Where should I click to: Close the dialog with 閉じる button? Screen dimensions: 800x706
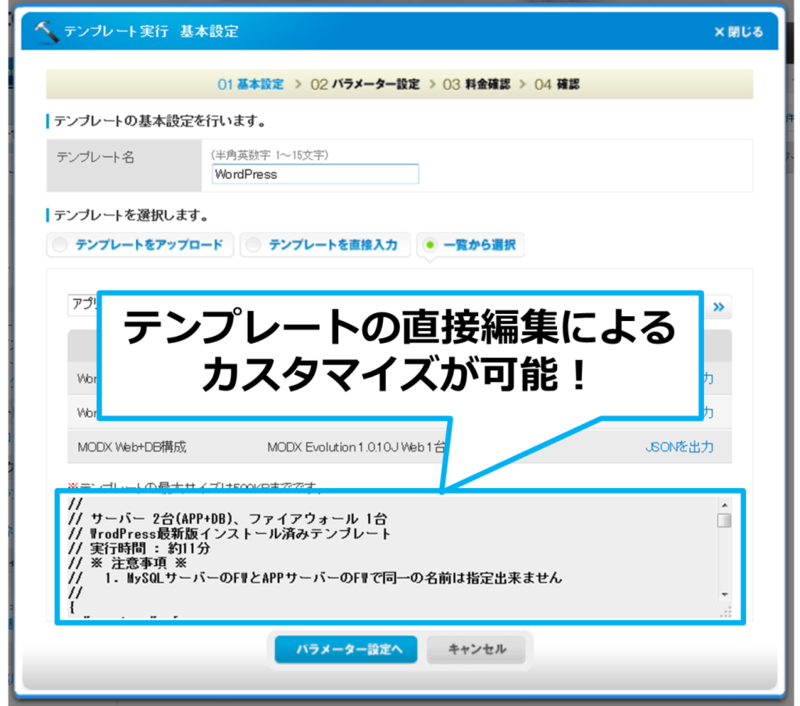tap(738, 32)
